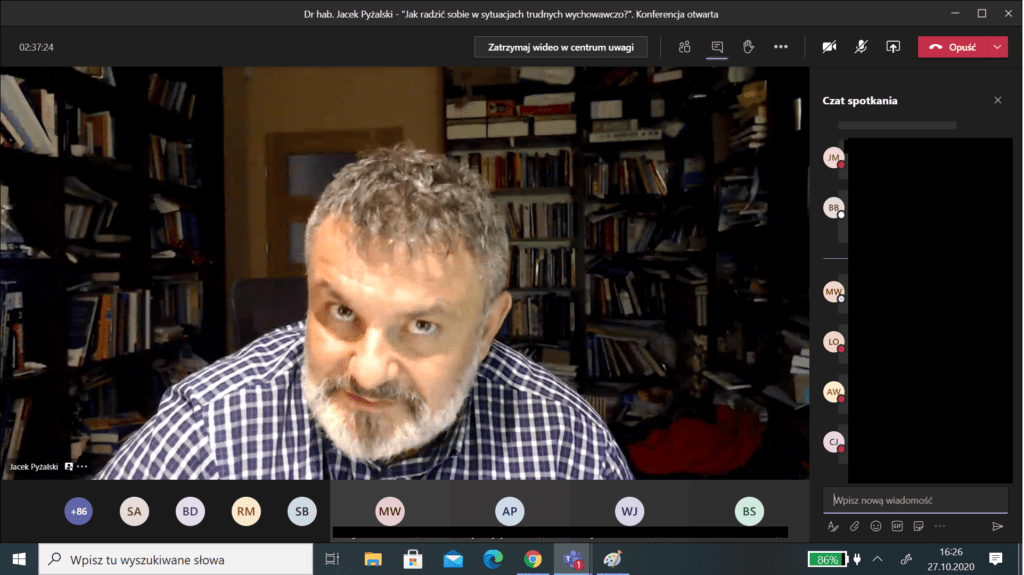Attach a file to the chat

[x=854, y=526]
